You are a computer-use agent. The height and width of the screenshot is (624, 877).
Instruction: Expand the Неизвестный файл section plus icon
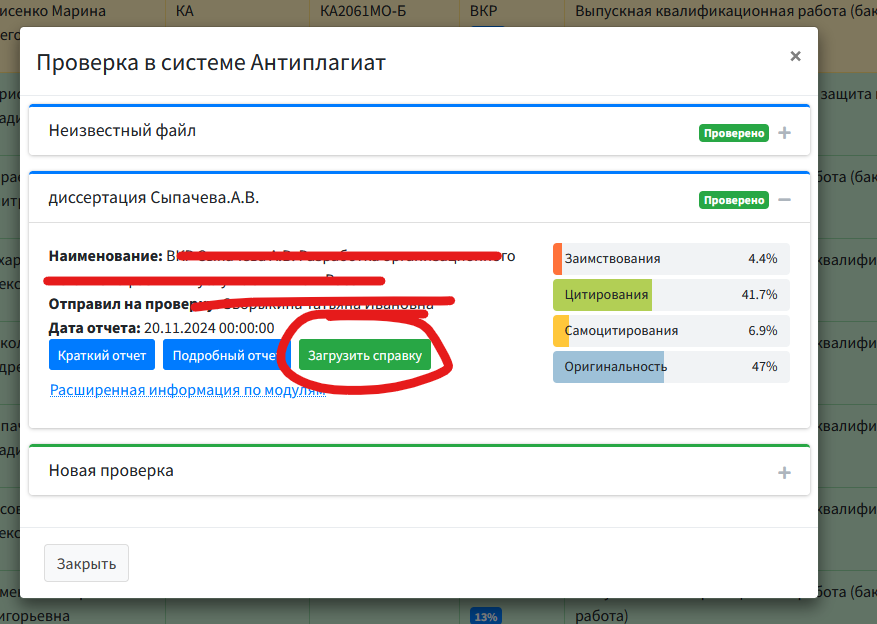(784, 133)
